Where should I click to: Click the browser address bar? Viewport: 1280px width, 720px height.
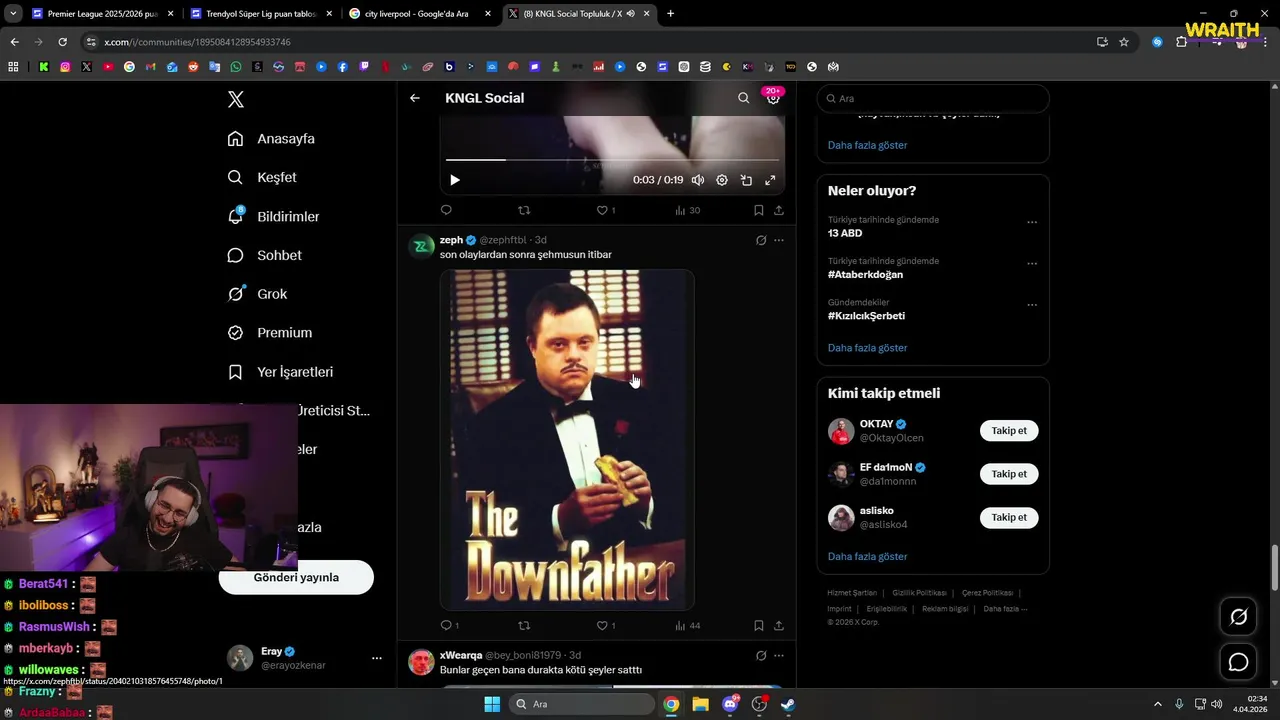590,42
